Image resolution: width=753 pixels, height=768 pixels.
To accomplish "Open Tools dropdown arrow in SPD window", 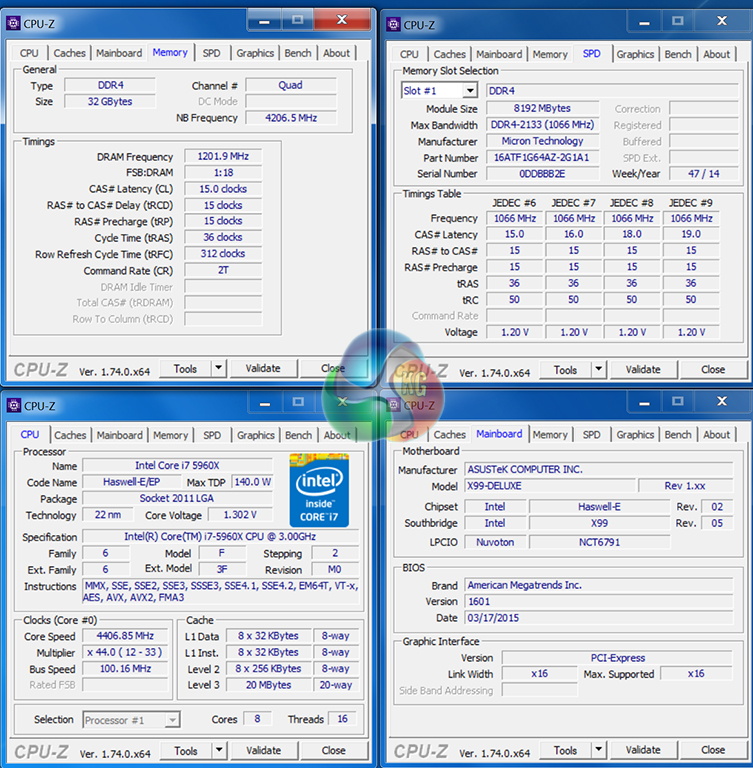I will (x=598, y=369).
